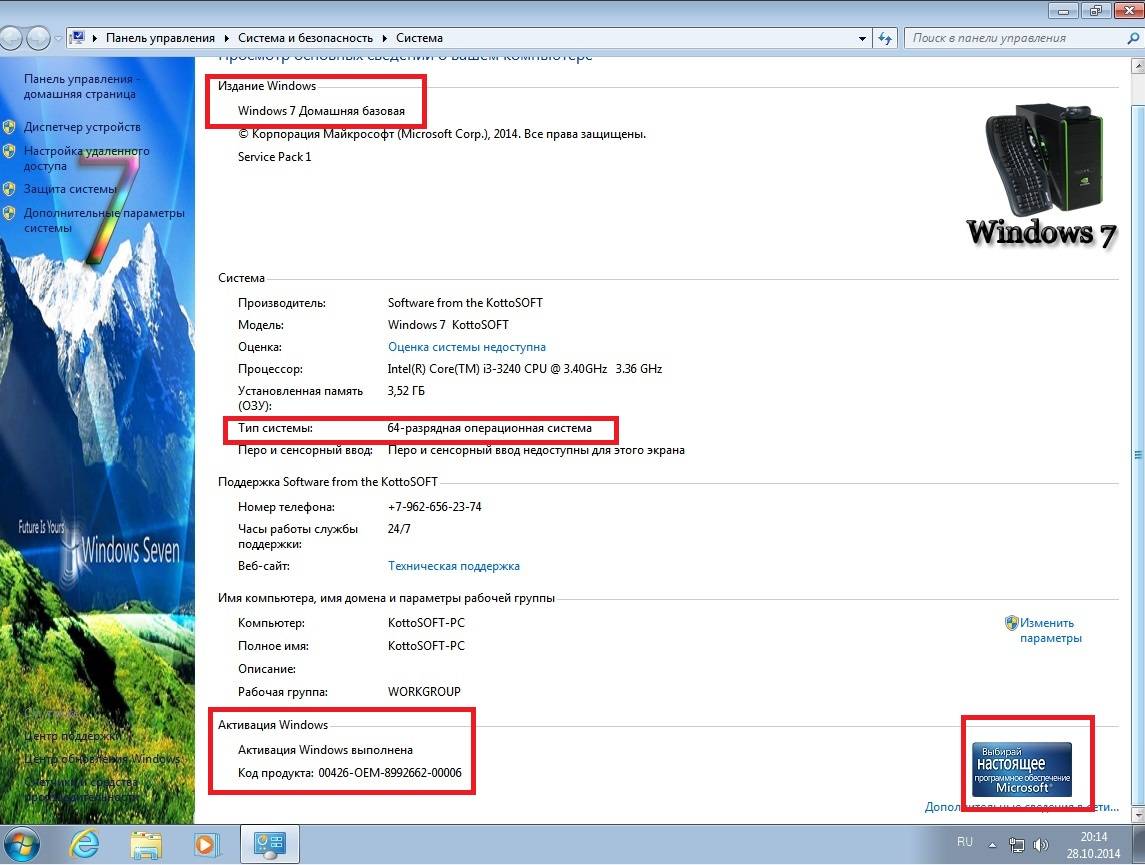This screenshot has width=1145, height=865.
Task: Select the Intel Core i3-3240 processor text
Action: [525, 369]
